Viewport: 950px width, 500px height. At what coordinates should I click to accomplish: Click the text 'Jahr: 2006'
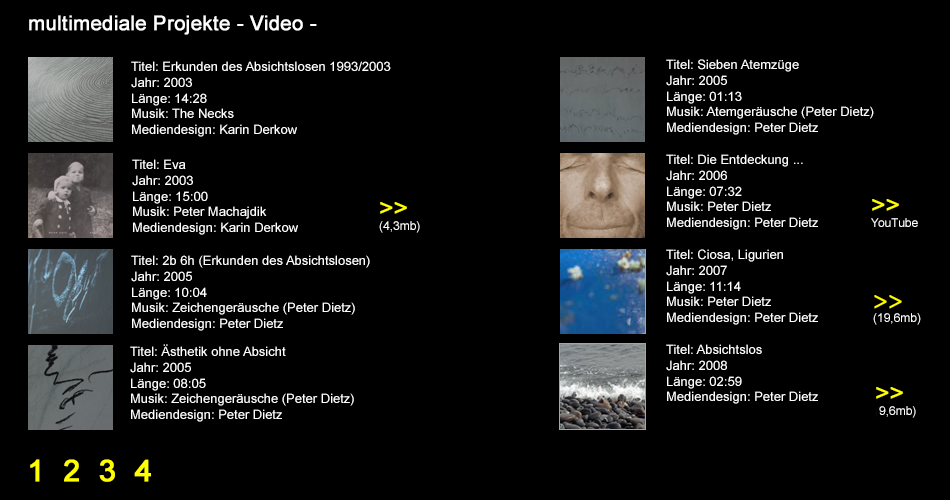click(697, 176)
